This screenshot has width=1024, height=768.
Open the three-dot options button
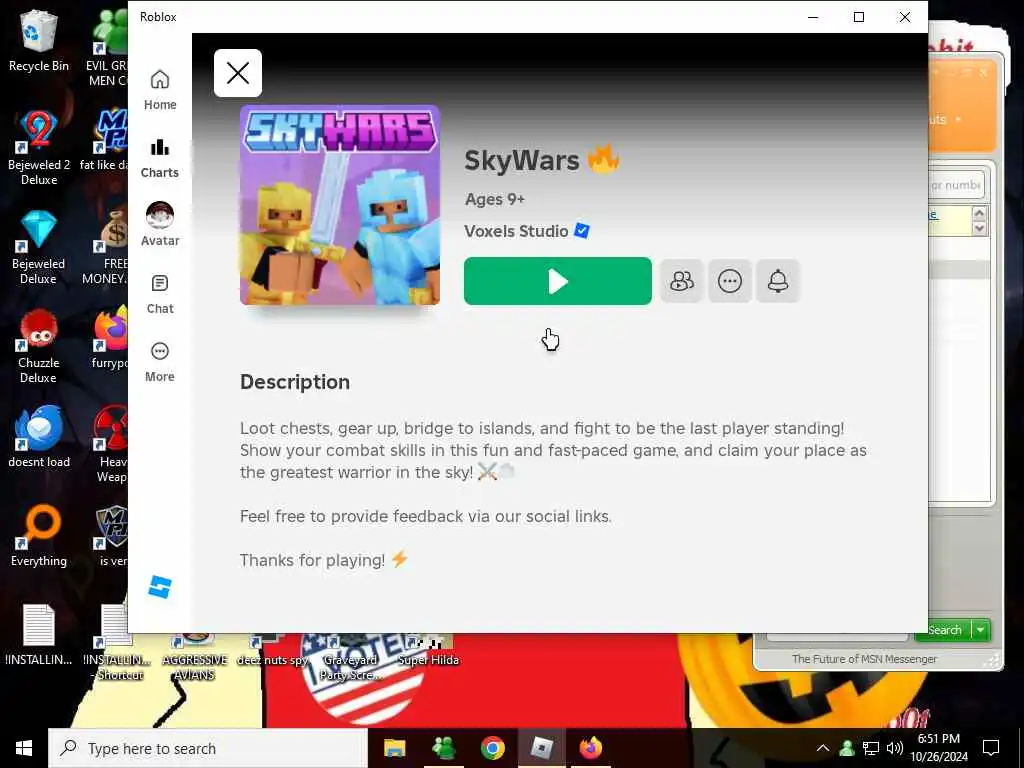(x=729, y=281)
